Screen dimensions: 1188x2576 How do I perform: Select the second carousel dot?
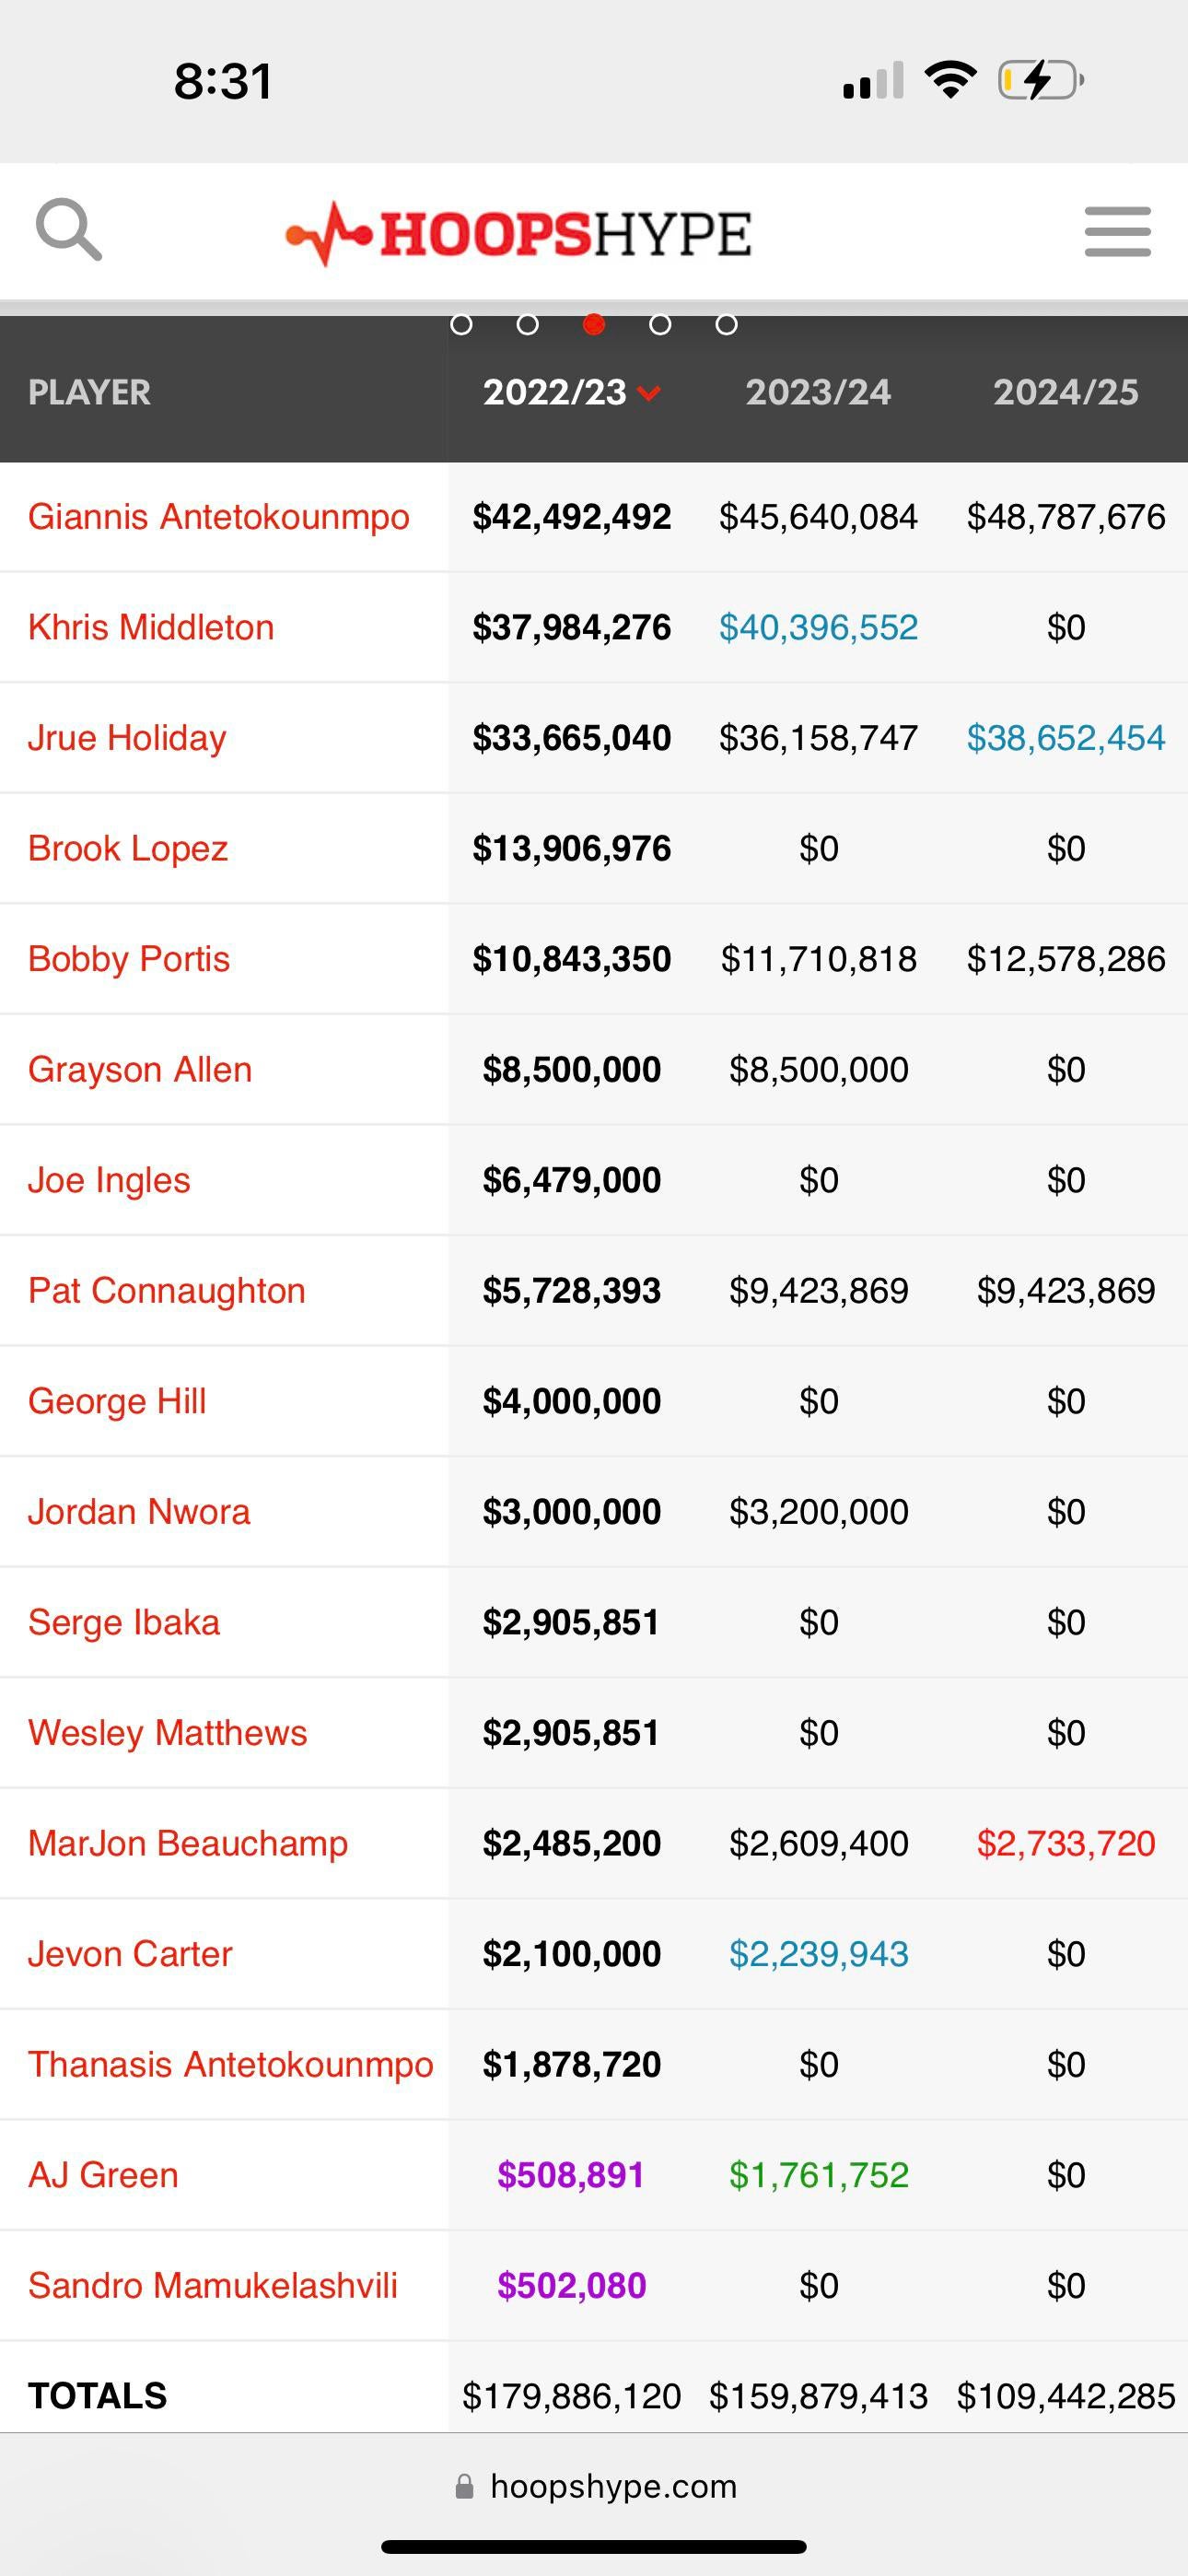528,325
